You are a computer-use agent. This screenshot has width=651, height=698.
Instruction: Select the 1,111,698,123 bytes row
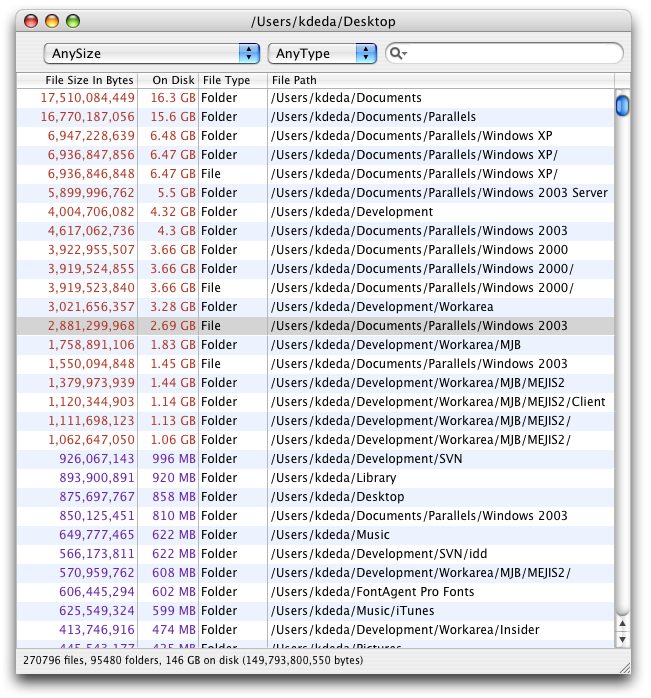click(x=315, y=421)
